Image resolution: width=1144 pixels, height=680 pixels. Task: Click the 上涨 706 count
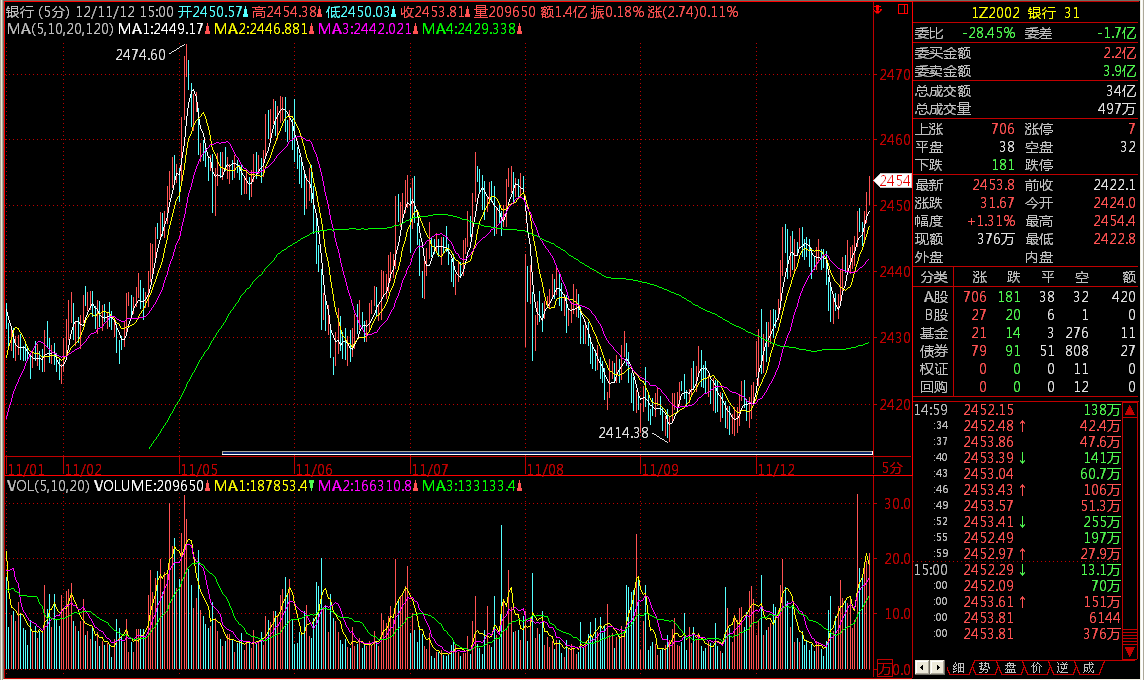pos(1002,129)
